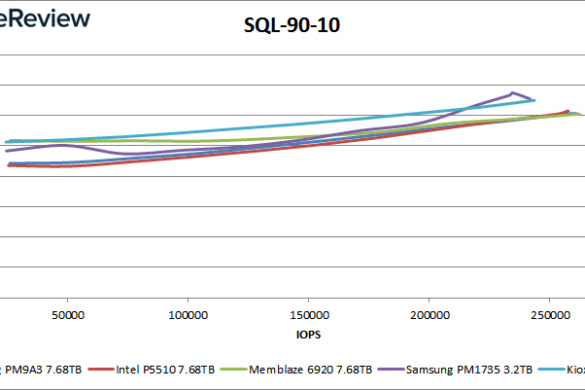Click the SQL-90-10 chart title

(292, 25)
